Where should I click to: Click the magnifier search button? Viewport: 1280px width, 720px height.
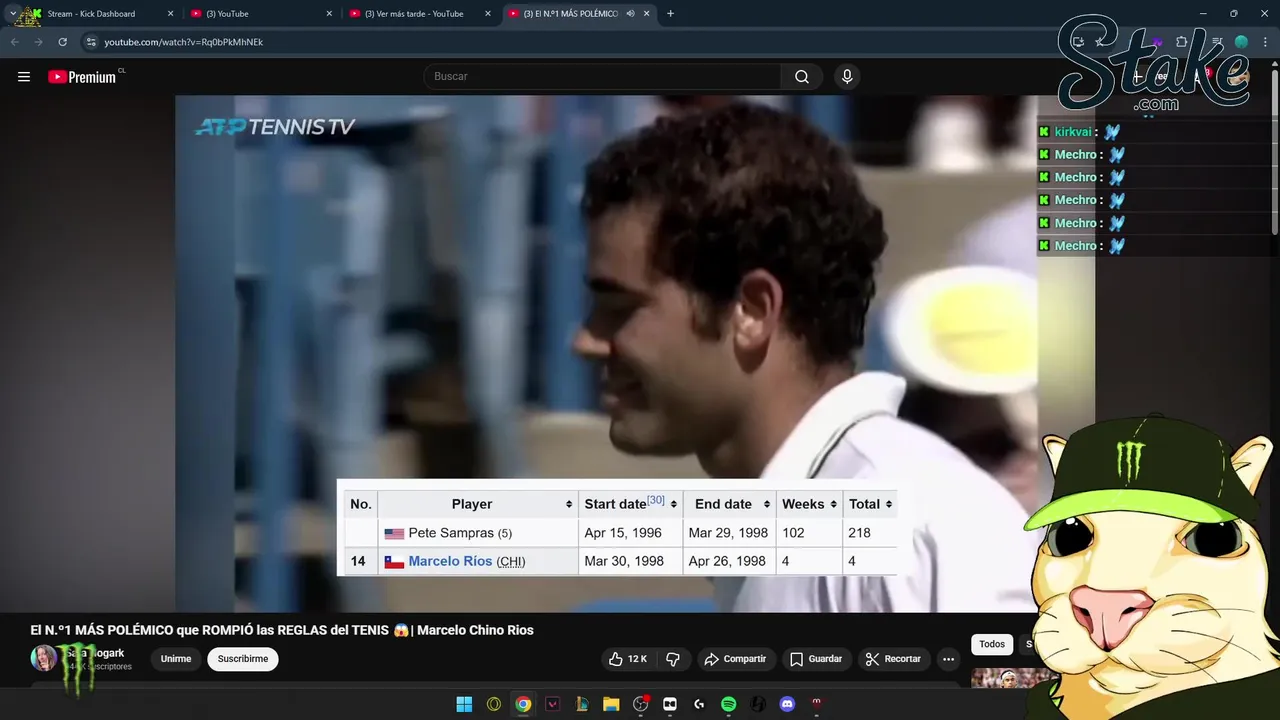click(x=802, y=77)
